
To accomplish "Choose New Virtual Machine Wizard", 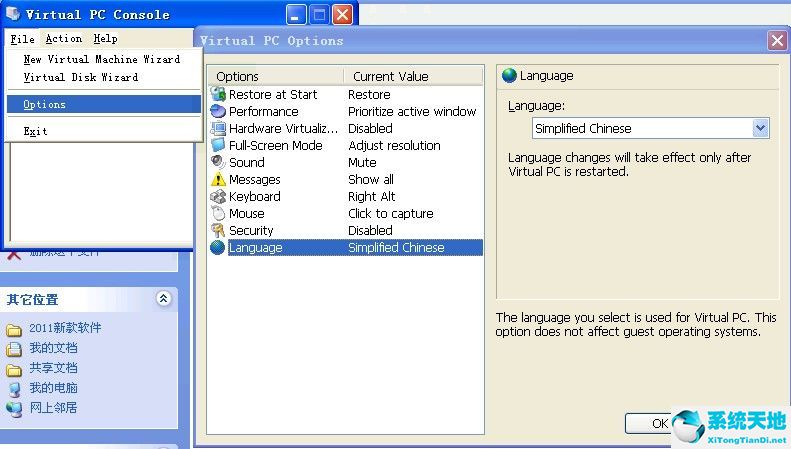I will click(x=101, y=60).
